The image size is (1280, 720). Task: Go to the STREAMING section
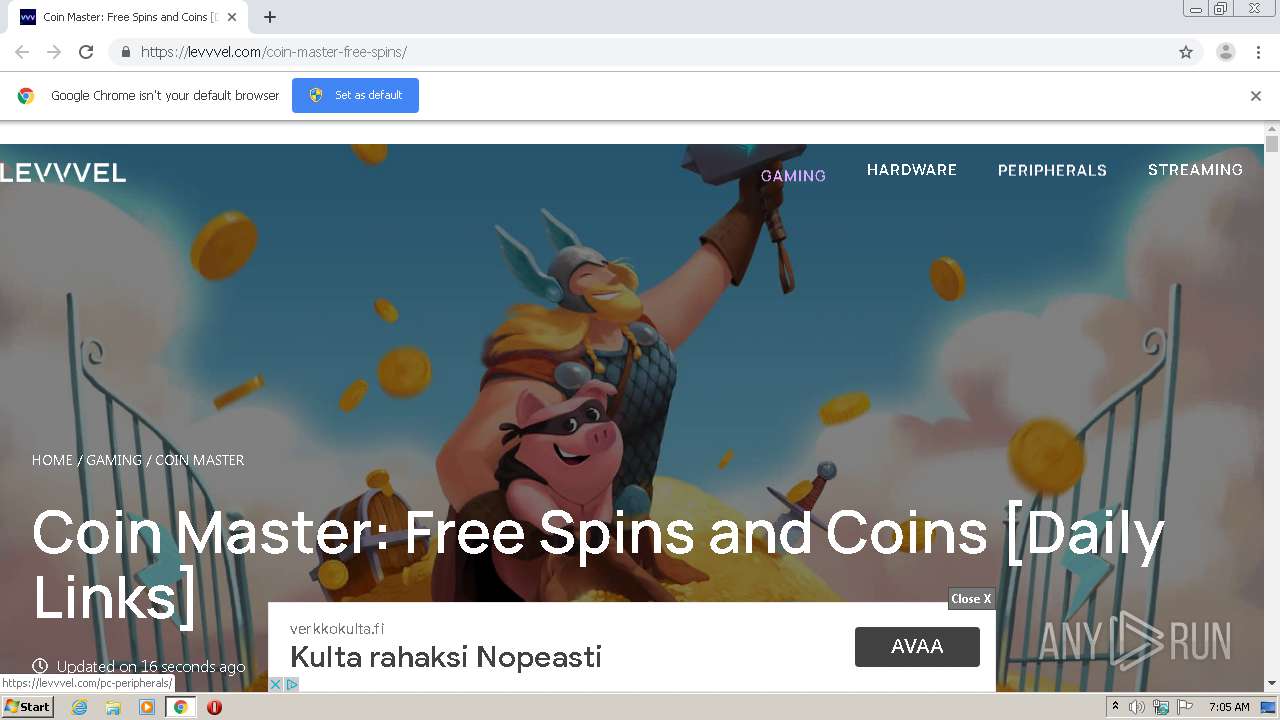point(1195,170)
